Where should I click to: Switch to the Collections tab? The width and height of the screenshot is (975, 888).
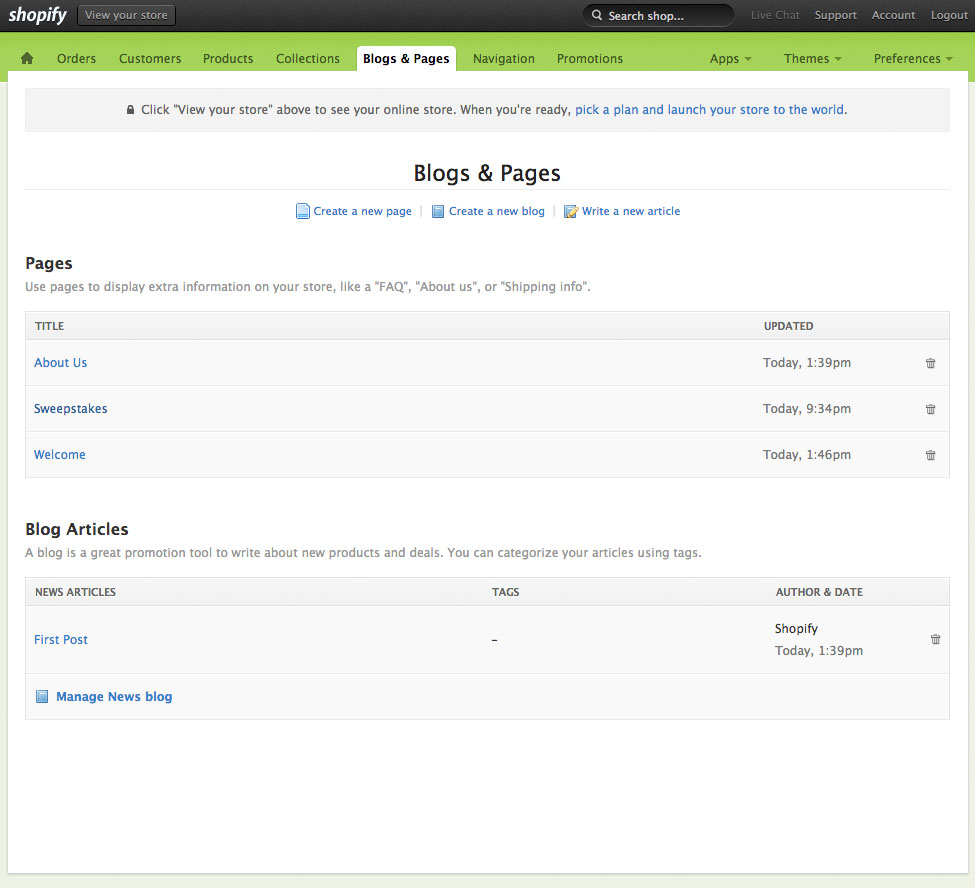308,58
